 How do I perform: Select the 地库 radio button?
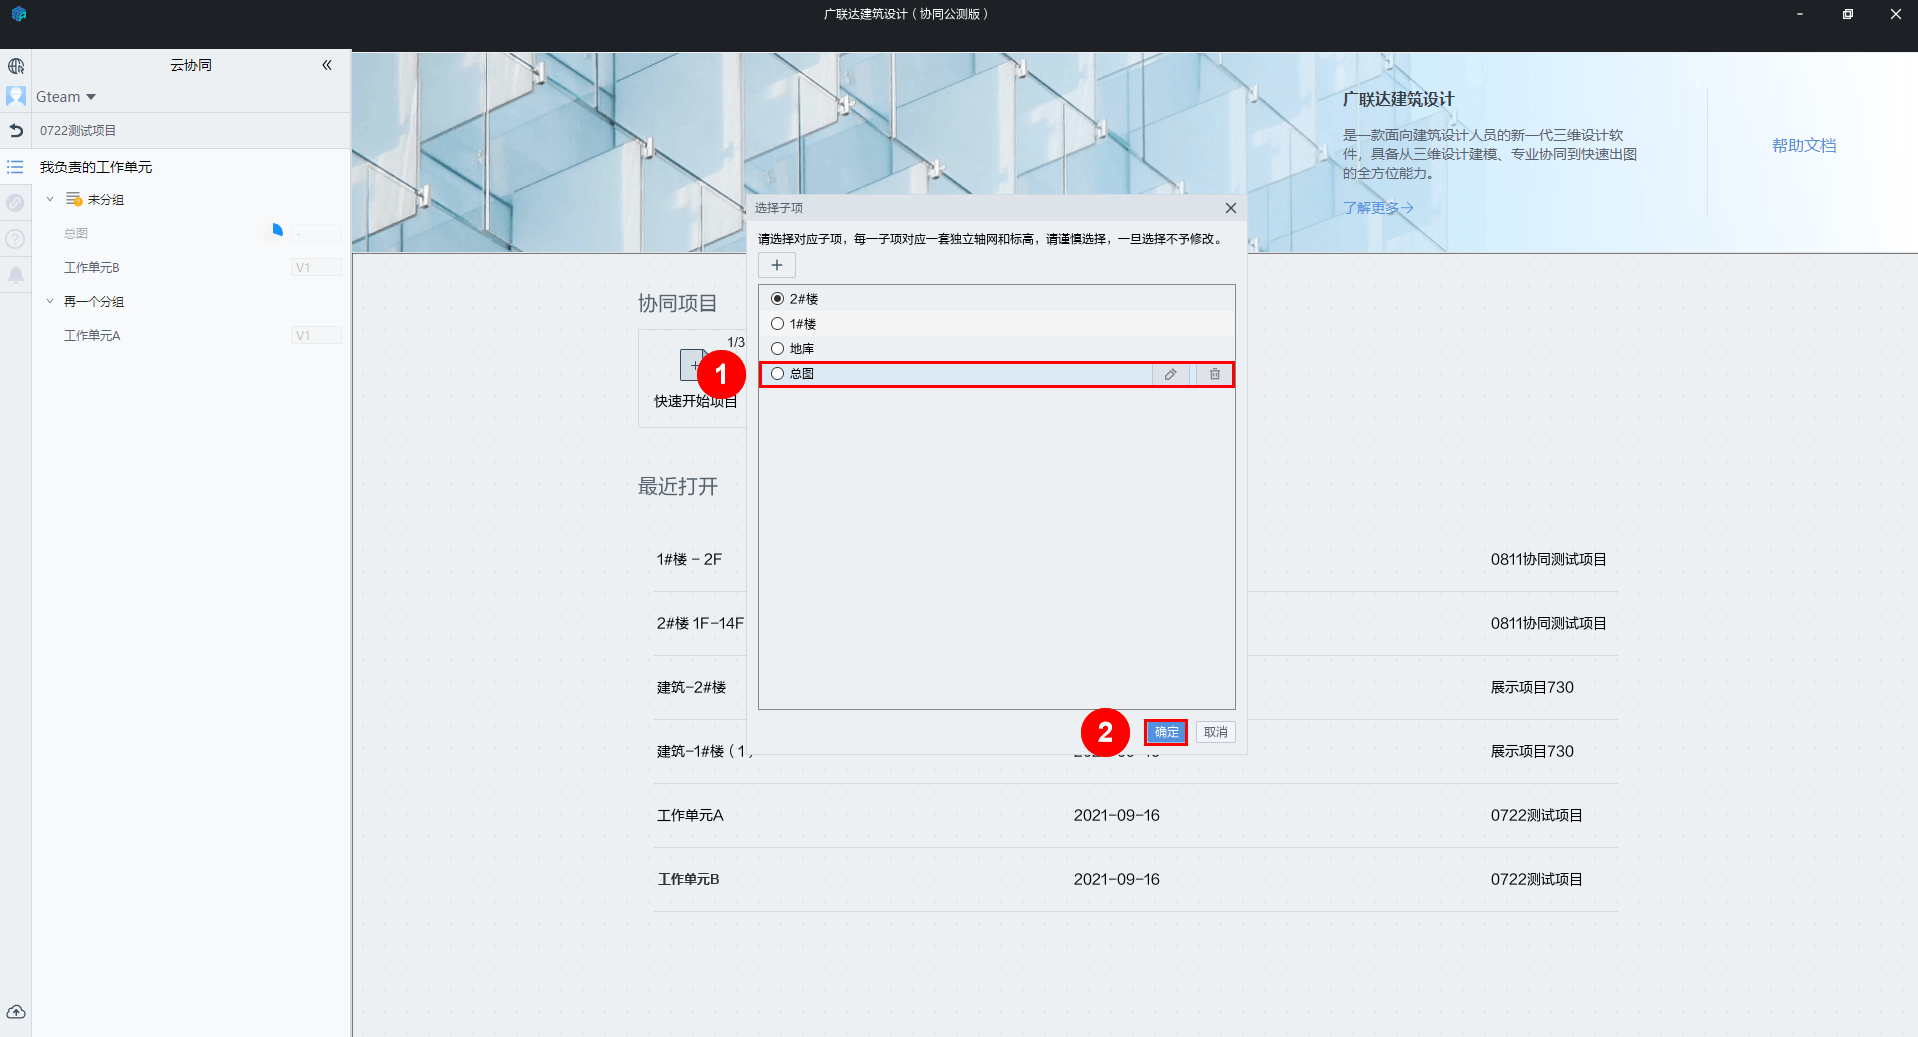(x=777, y=349)
